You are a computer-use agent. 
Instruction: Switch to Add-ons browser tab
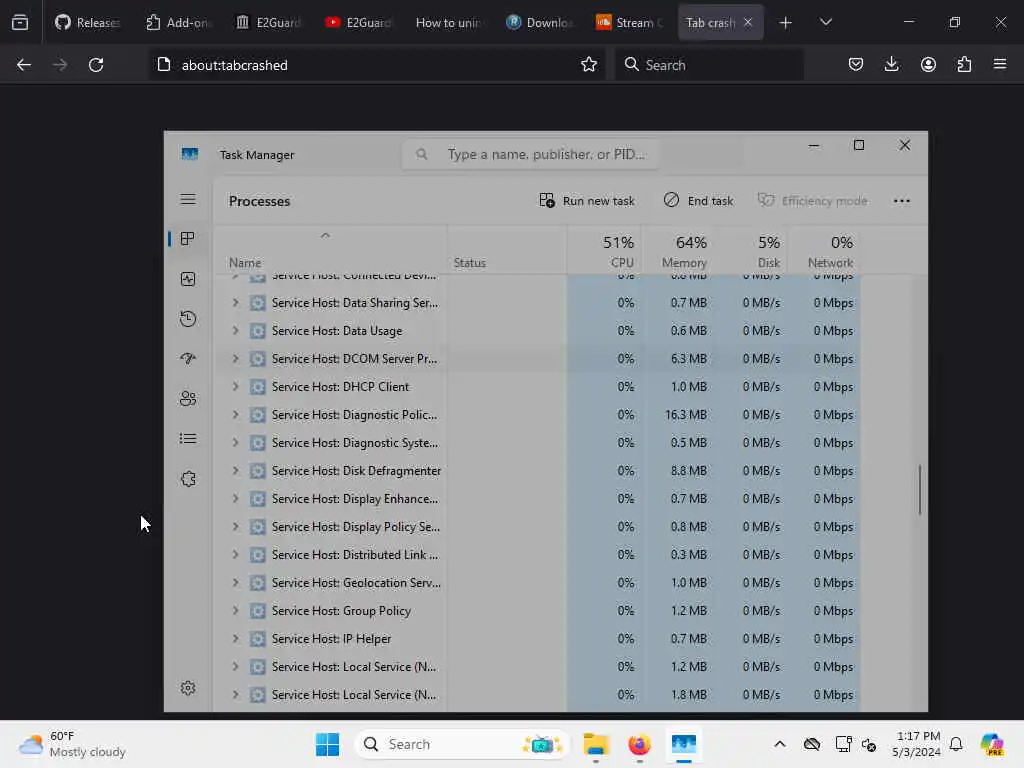coord(178,23)
